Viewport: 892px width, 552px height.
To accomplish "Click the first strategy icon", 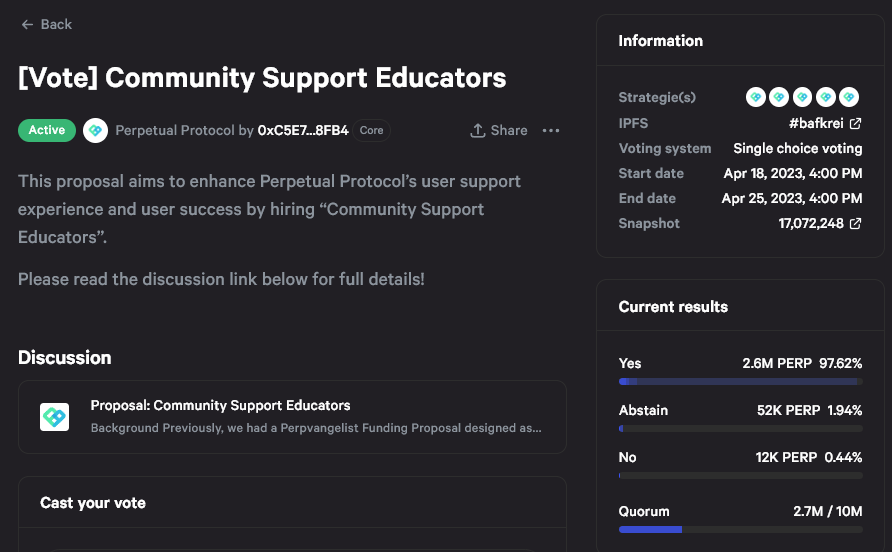I will click(x=756, y=97).
